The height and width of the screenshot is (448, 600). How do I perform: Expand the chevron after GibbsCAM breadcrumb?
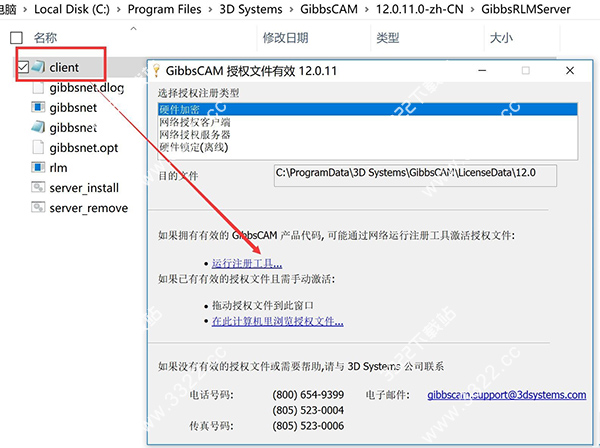click(x=367, y=9)
